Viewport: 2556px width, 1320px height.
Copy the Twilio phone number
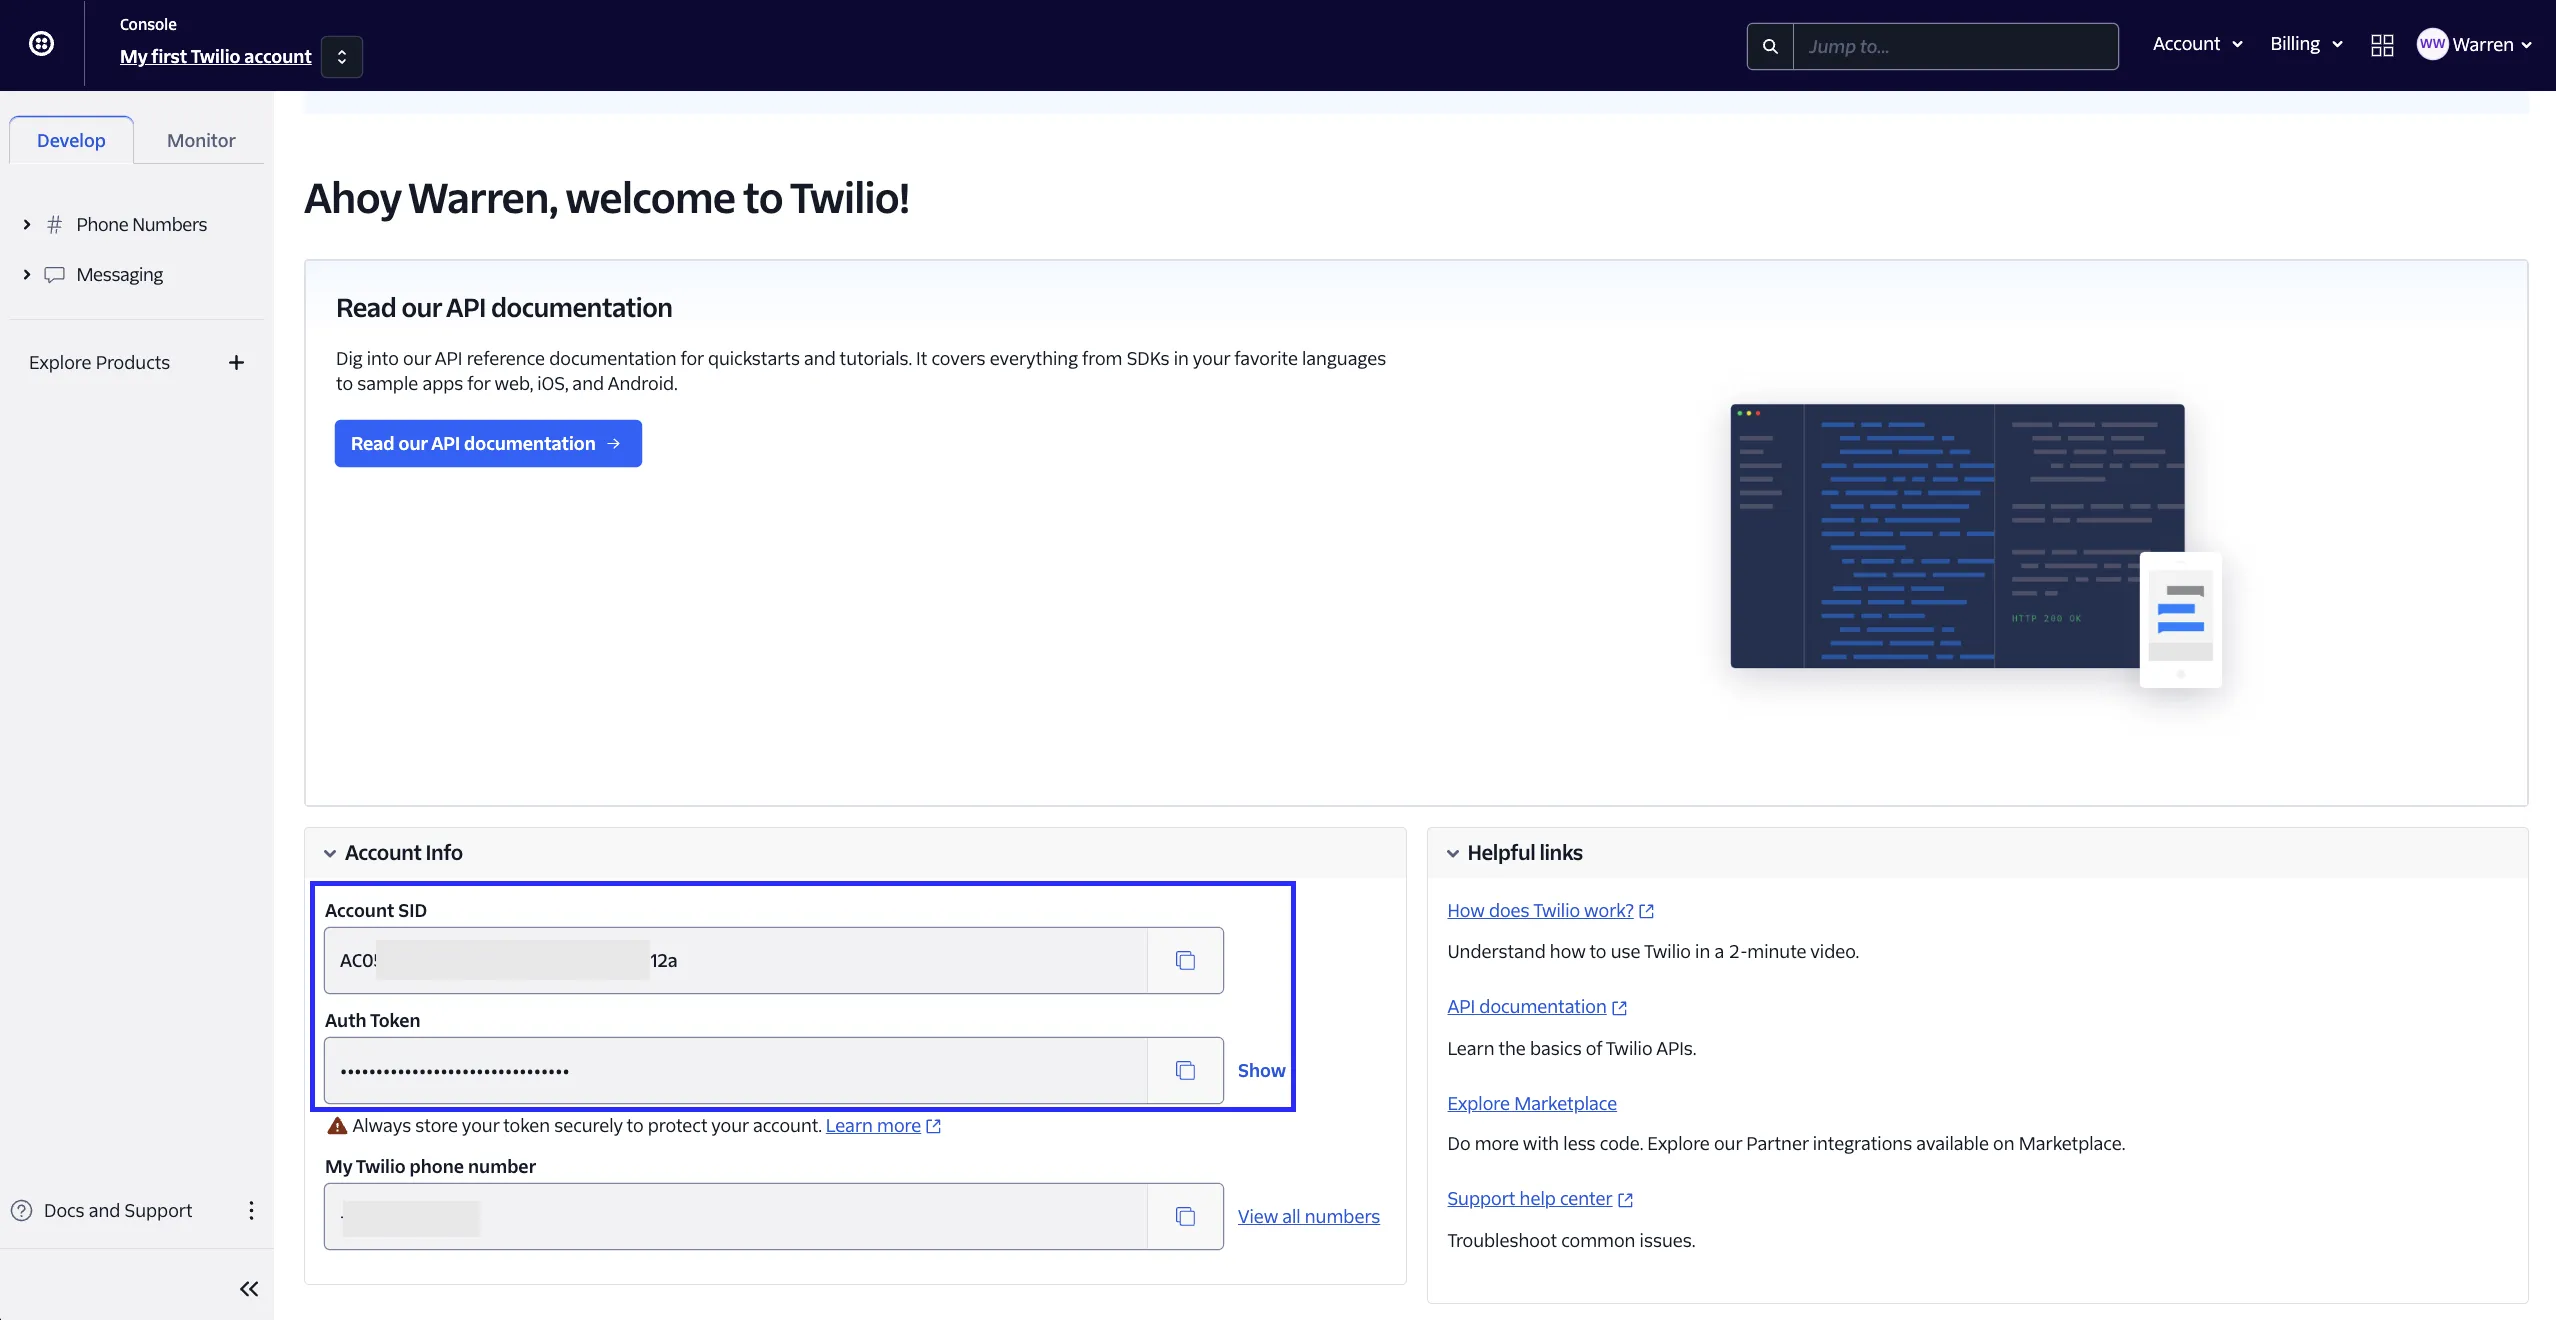pos(1185,1216)
